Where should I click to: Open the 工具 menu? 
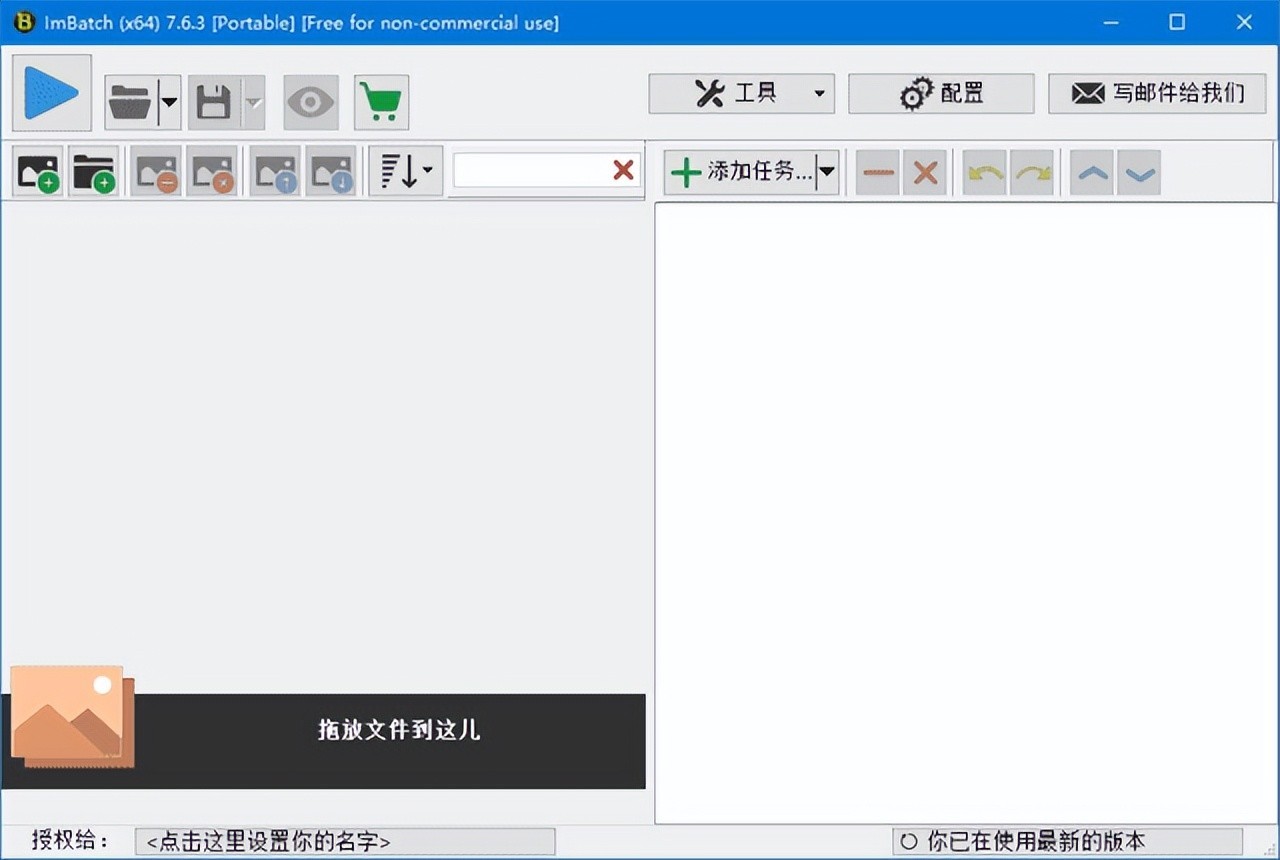741,93
